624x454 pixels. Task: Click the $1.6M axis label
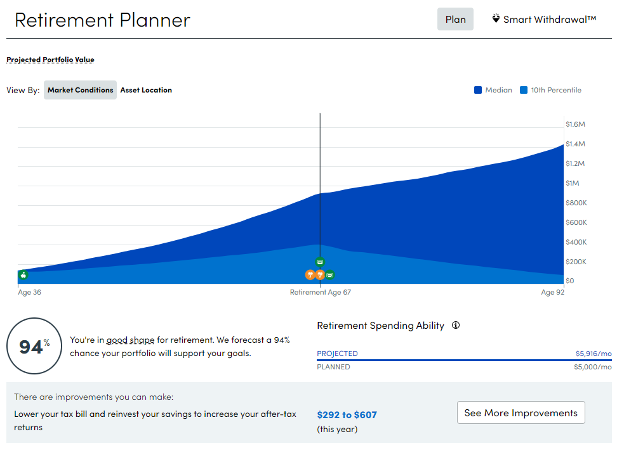tap(575, 125)
